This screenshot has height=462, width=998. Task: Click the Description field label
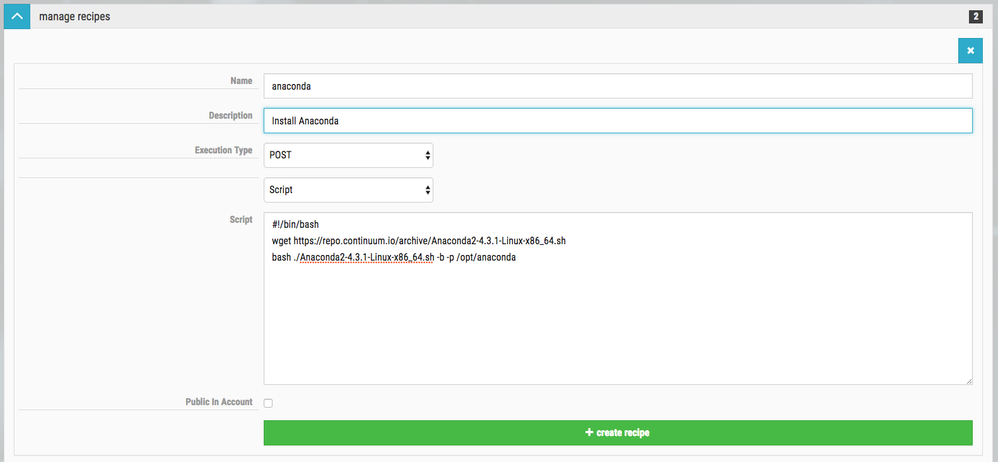[x=230, y=115]
